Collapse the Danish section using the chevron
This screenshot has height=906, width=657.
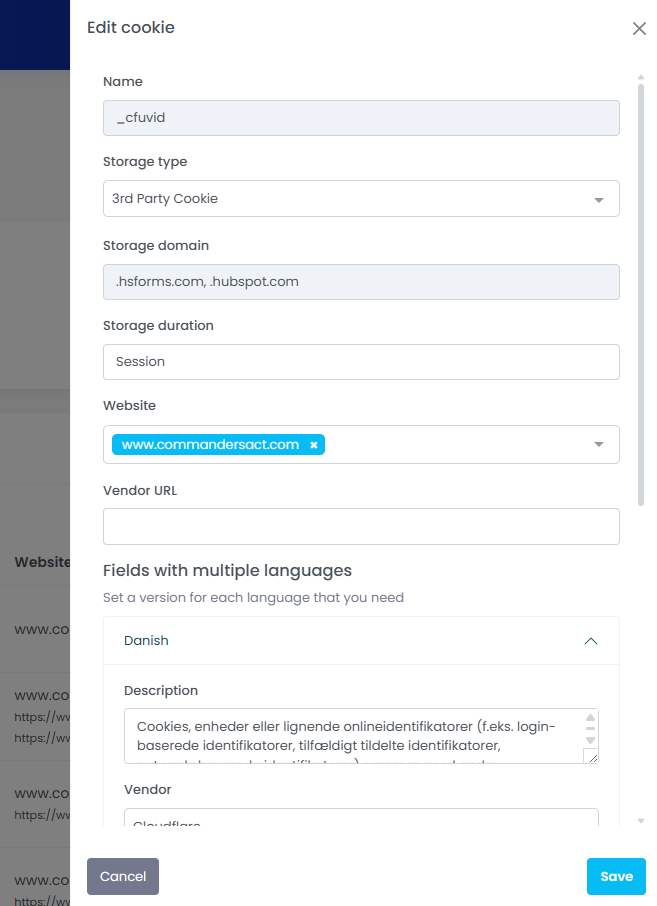coord(590,641)
